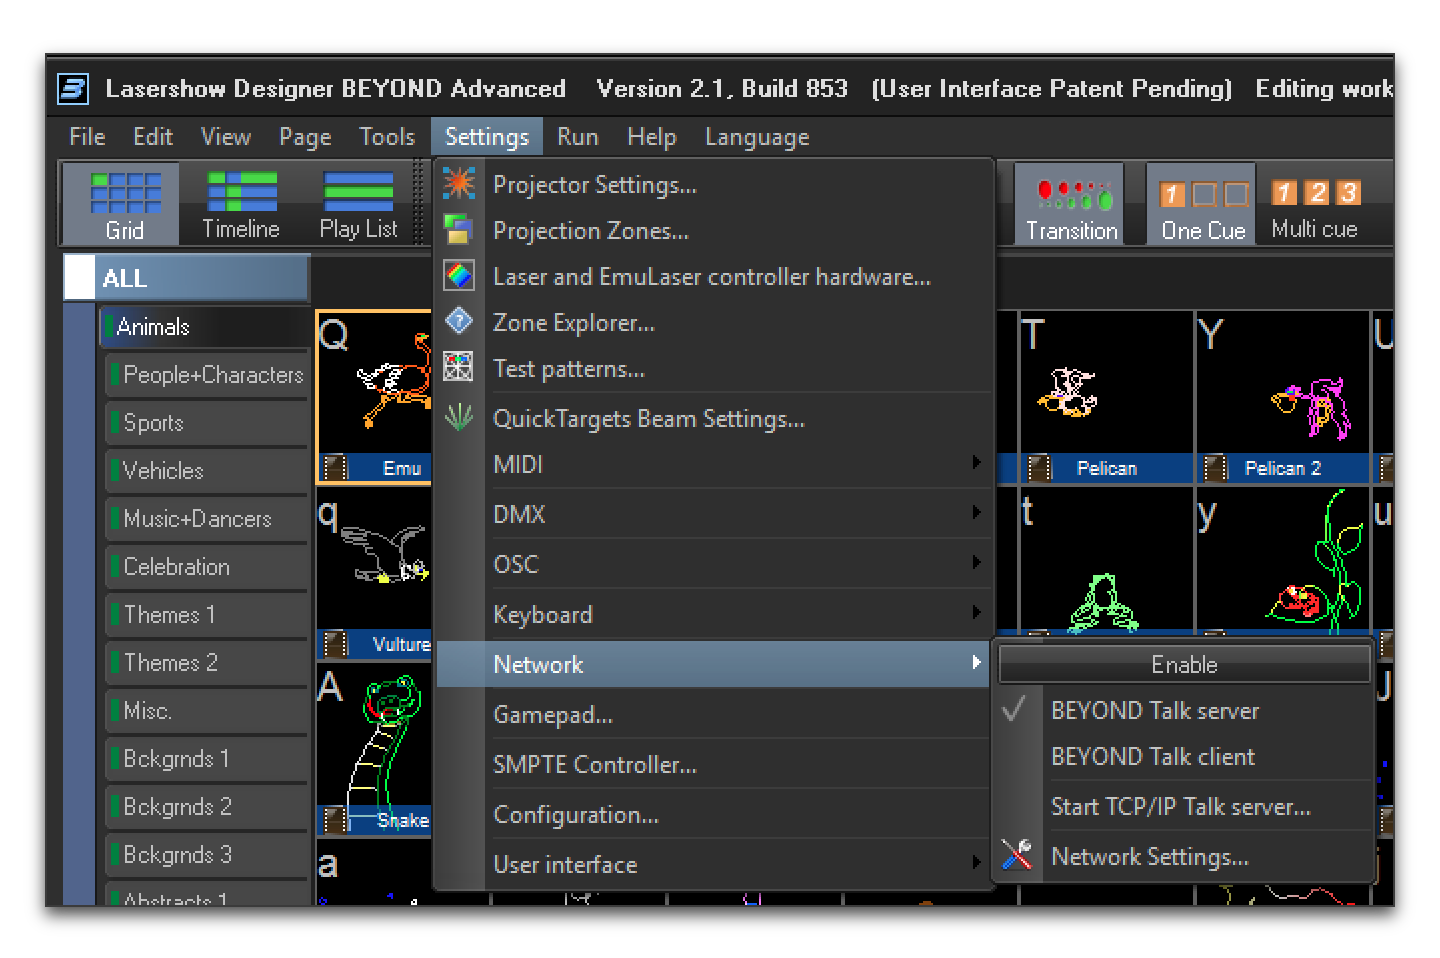Image resolution: width=1440 pixels, height=958 pixels.
Task: Open the Edit menu
Action: click(x=153, y=137)
